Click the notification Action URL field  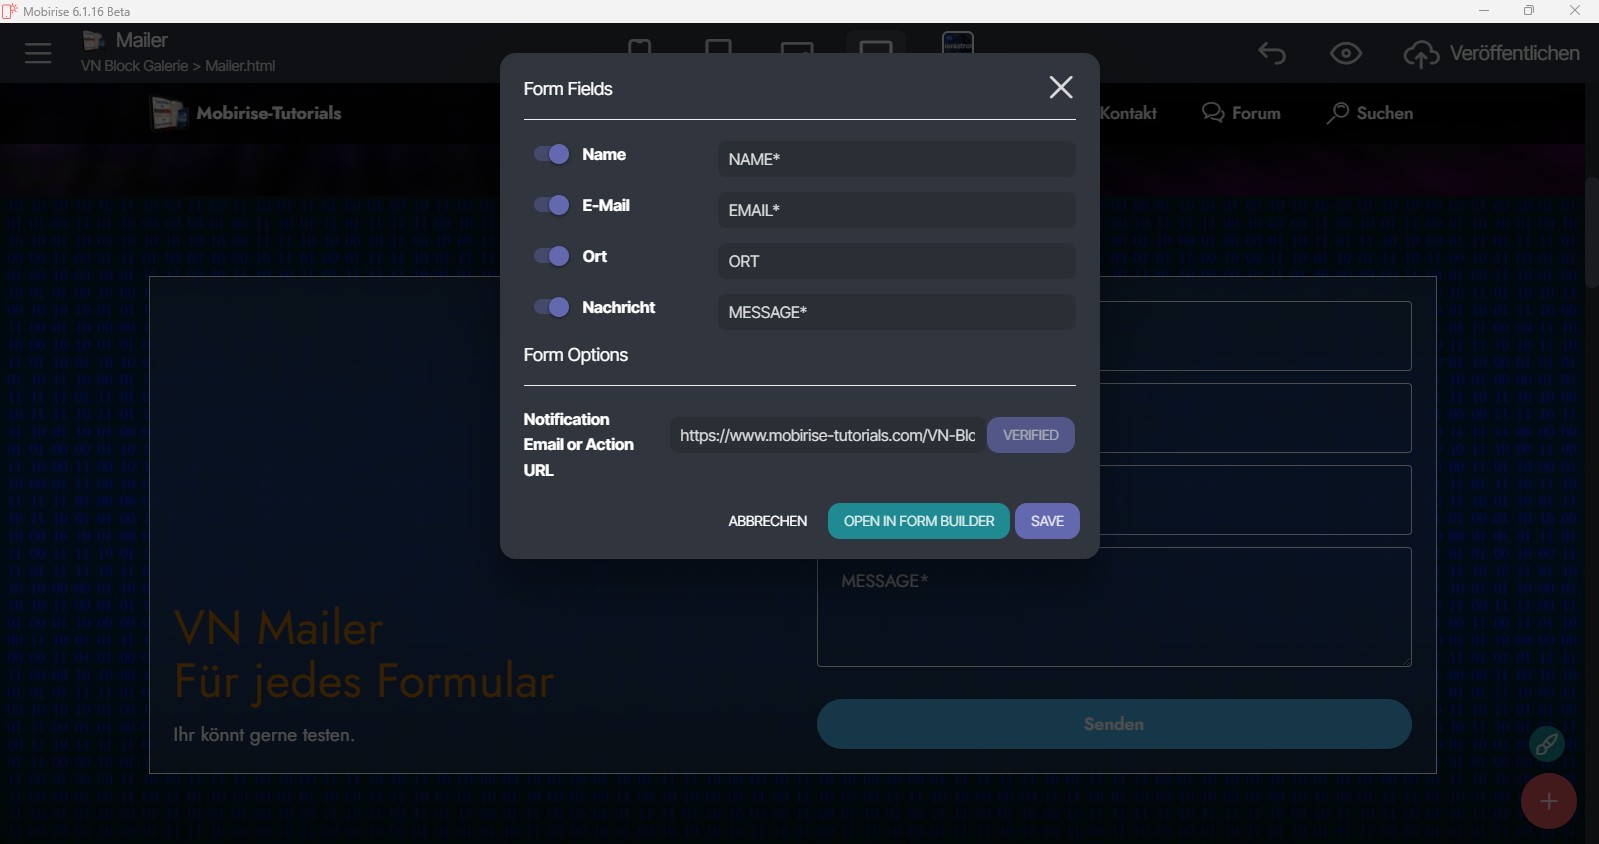827,435
